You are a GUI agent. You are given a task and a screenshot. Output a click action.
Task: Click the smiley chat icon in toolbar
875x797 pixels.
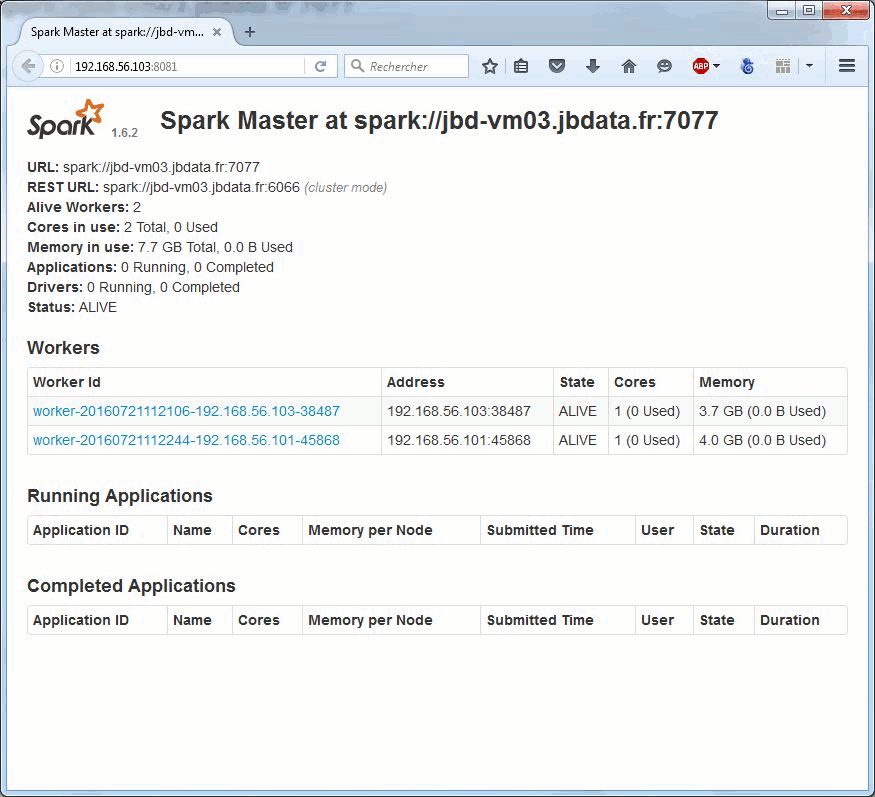[x=664, y=66]
